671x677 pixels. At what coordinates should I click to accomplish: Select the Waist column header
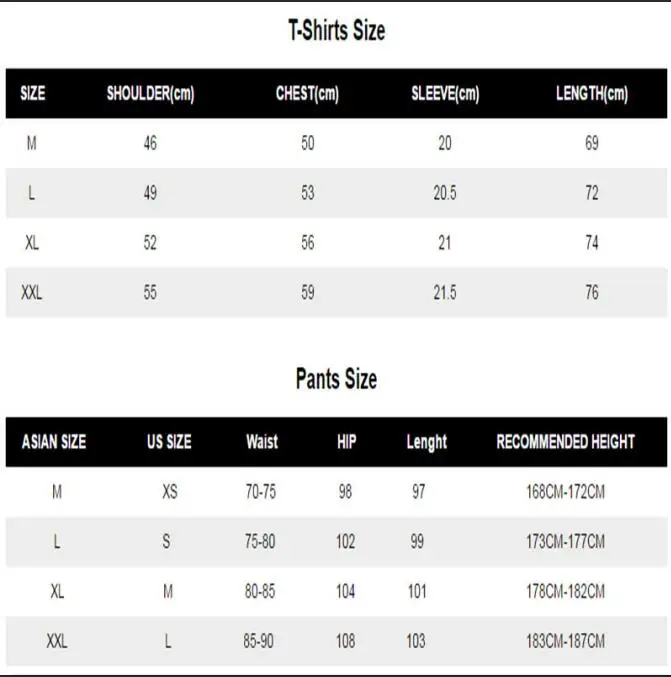point(262,442)
